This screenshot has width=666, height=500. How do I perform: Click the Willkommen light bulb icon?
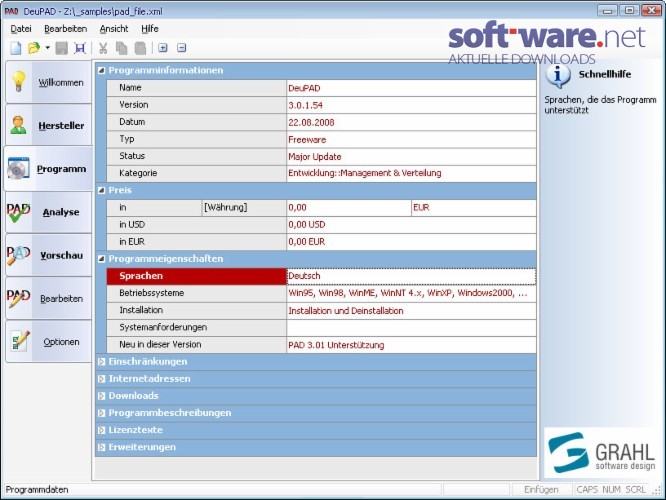tap(19, 82)
